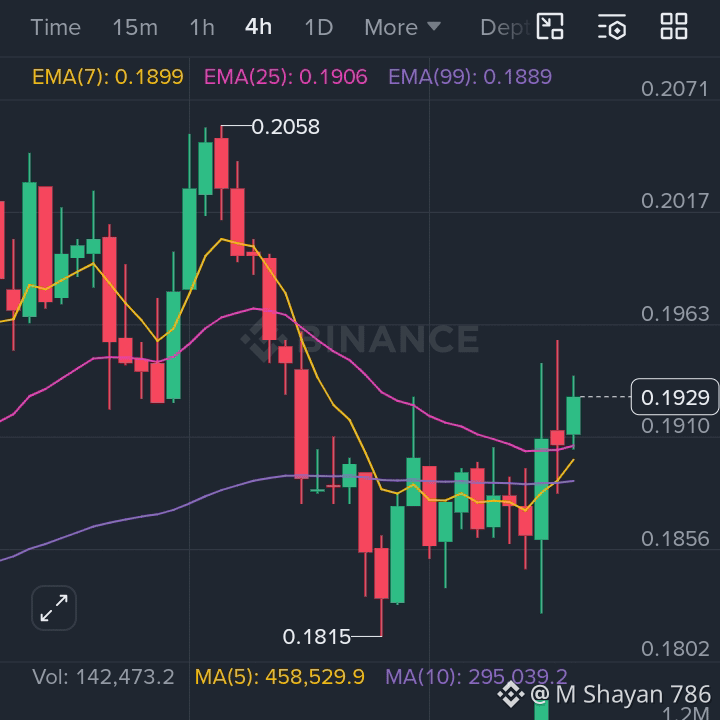Open the multi-chart grid layout icon
720x720 pixels.
point(674,26)
